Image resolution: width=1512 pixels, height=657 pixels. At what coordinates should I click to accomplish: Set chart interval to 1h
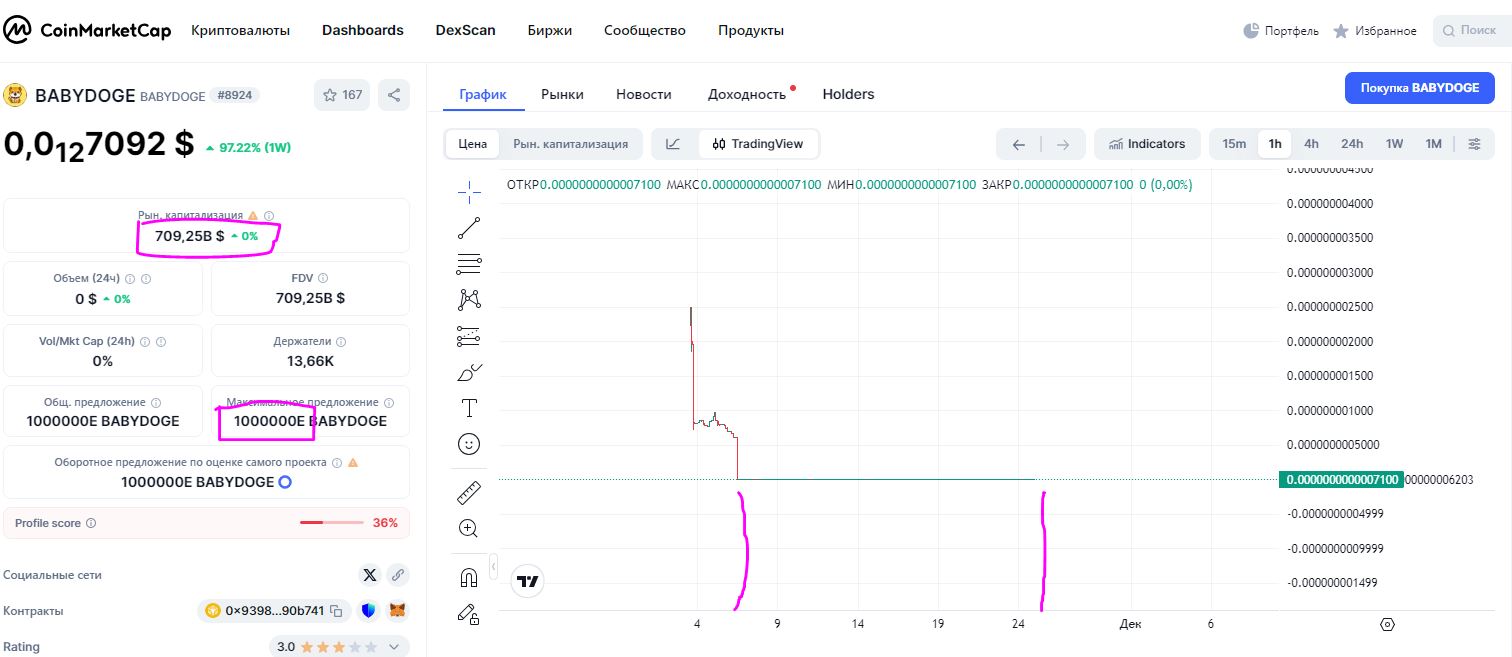(1275, 144)
